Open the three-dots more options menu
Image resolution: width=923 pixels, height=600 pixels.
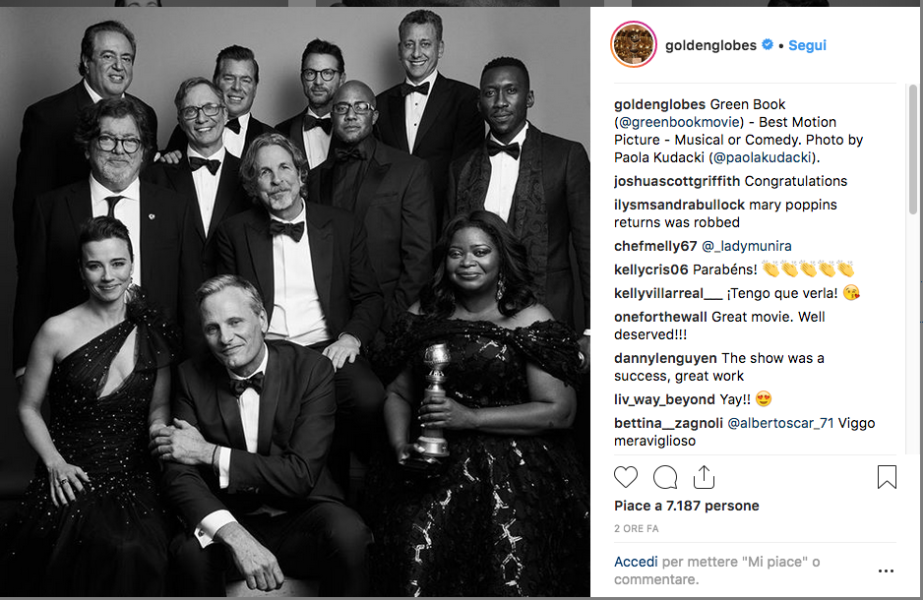(x=886, y=571)
